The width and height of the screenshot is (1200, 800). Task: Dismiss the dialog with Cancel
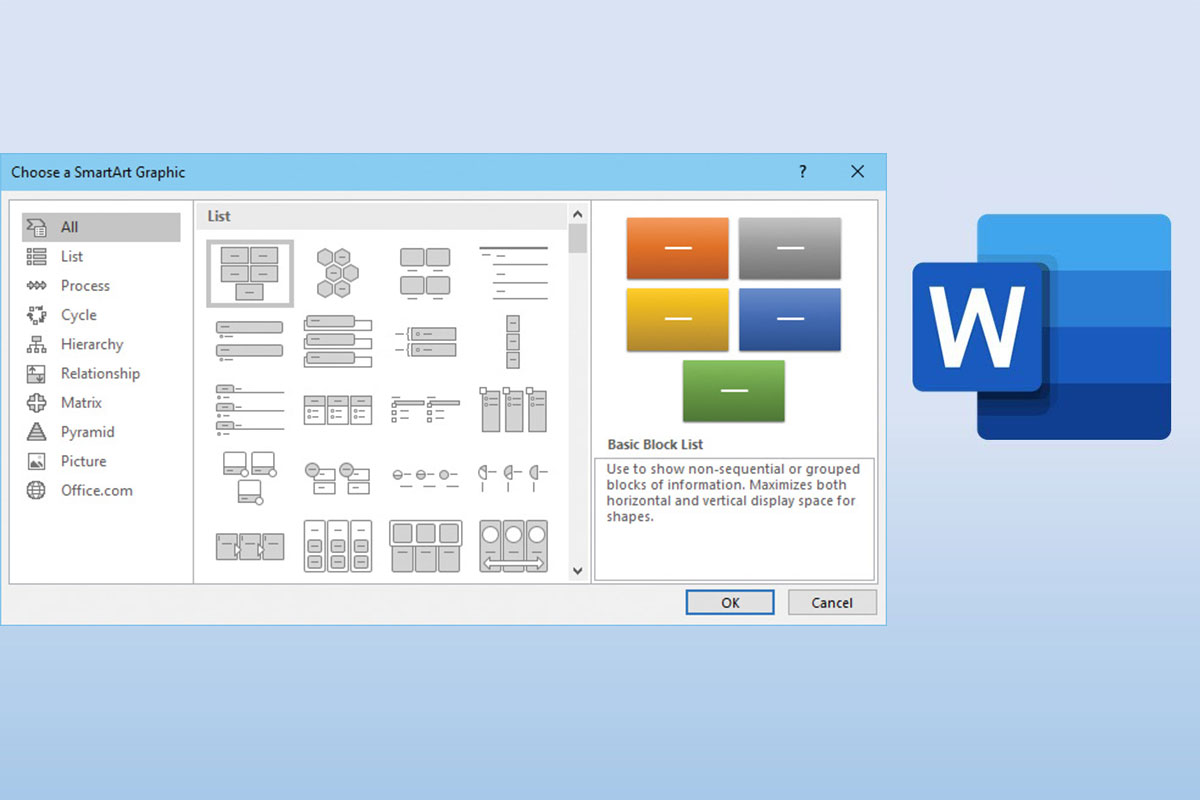tap(832, 602)
